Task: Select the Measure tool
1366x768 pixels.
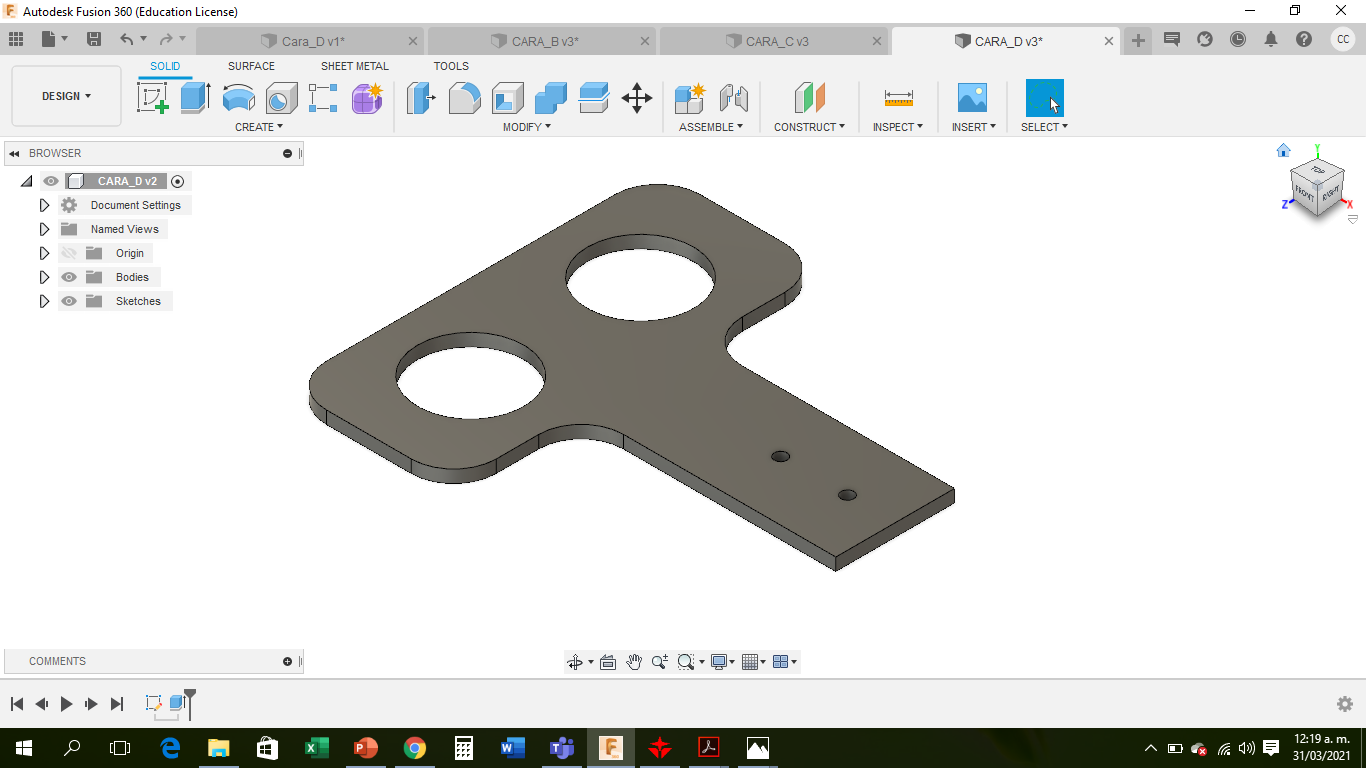Action: point(898,98)
